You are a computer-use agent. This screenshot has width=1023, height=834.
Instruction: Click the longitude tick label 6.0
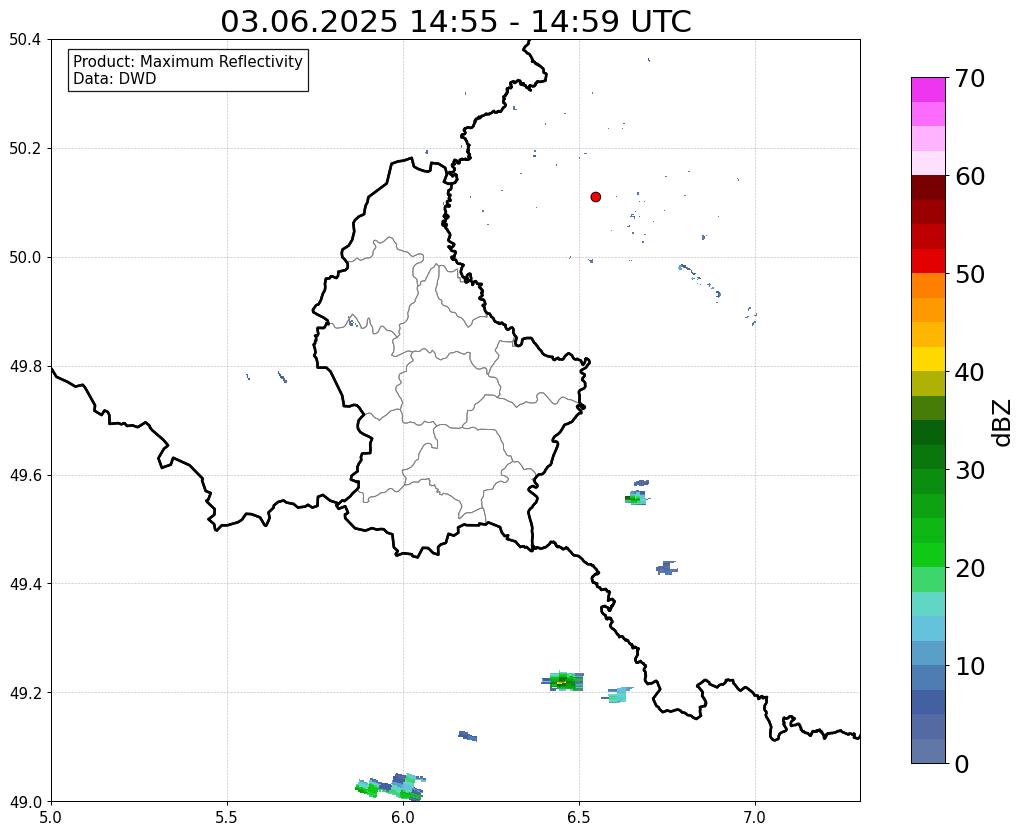pyautogui.click(x=403, y=817)
